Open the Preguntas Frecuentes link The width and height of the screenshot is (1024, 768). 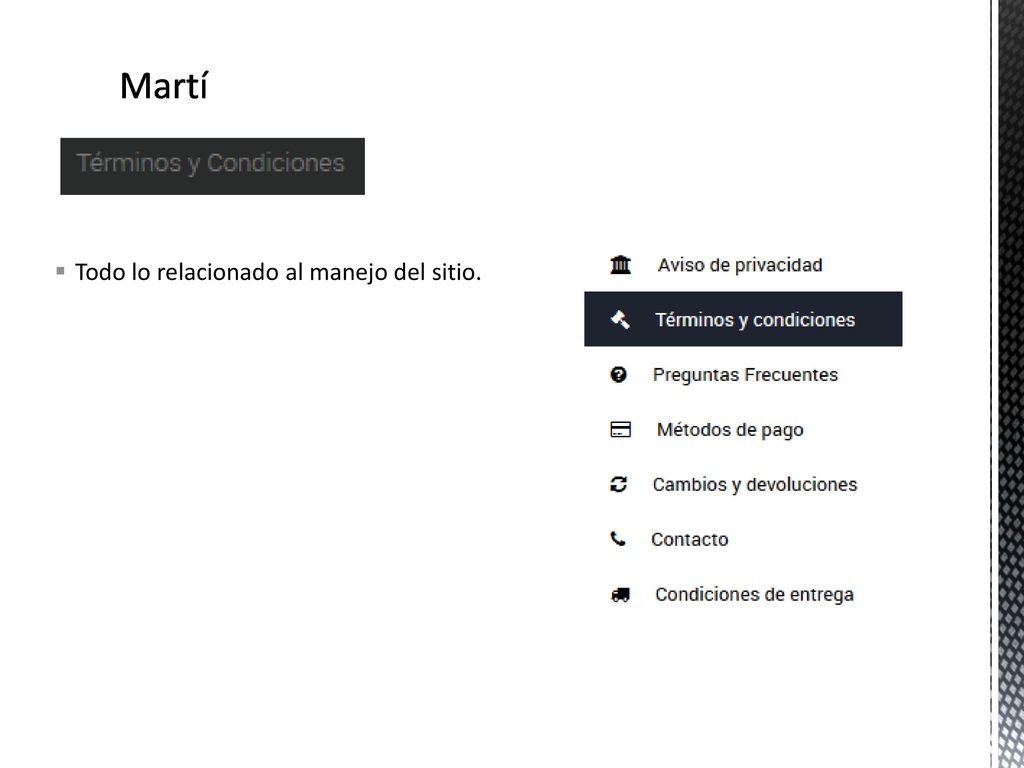tap(745, 375)
